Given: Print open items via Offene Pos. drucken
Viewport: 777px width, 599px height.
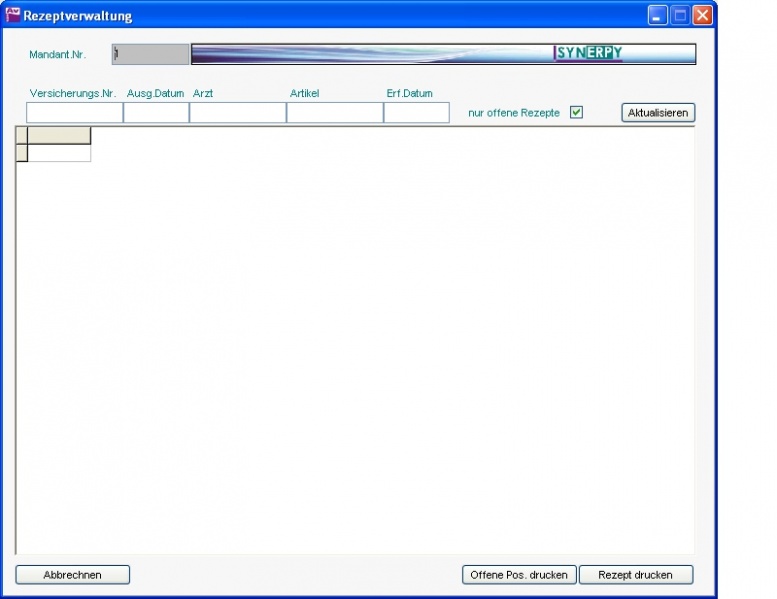Looking at the screenshot, I should (x=518, y=575).
